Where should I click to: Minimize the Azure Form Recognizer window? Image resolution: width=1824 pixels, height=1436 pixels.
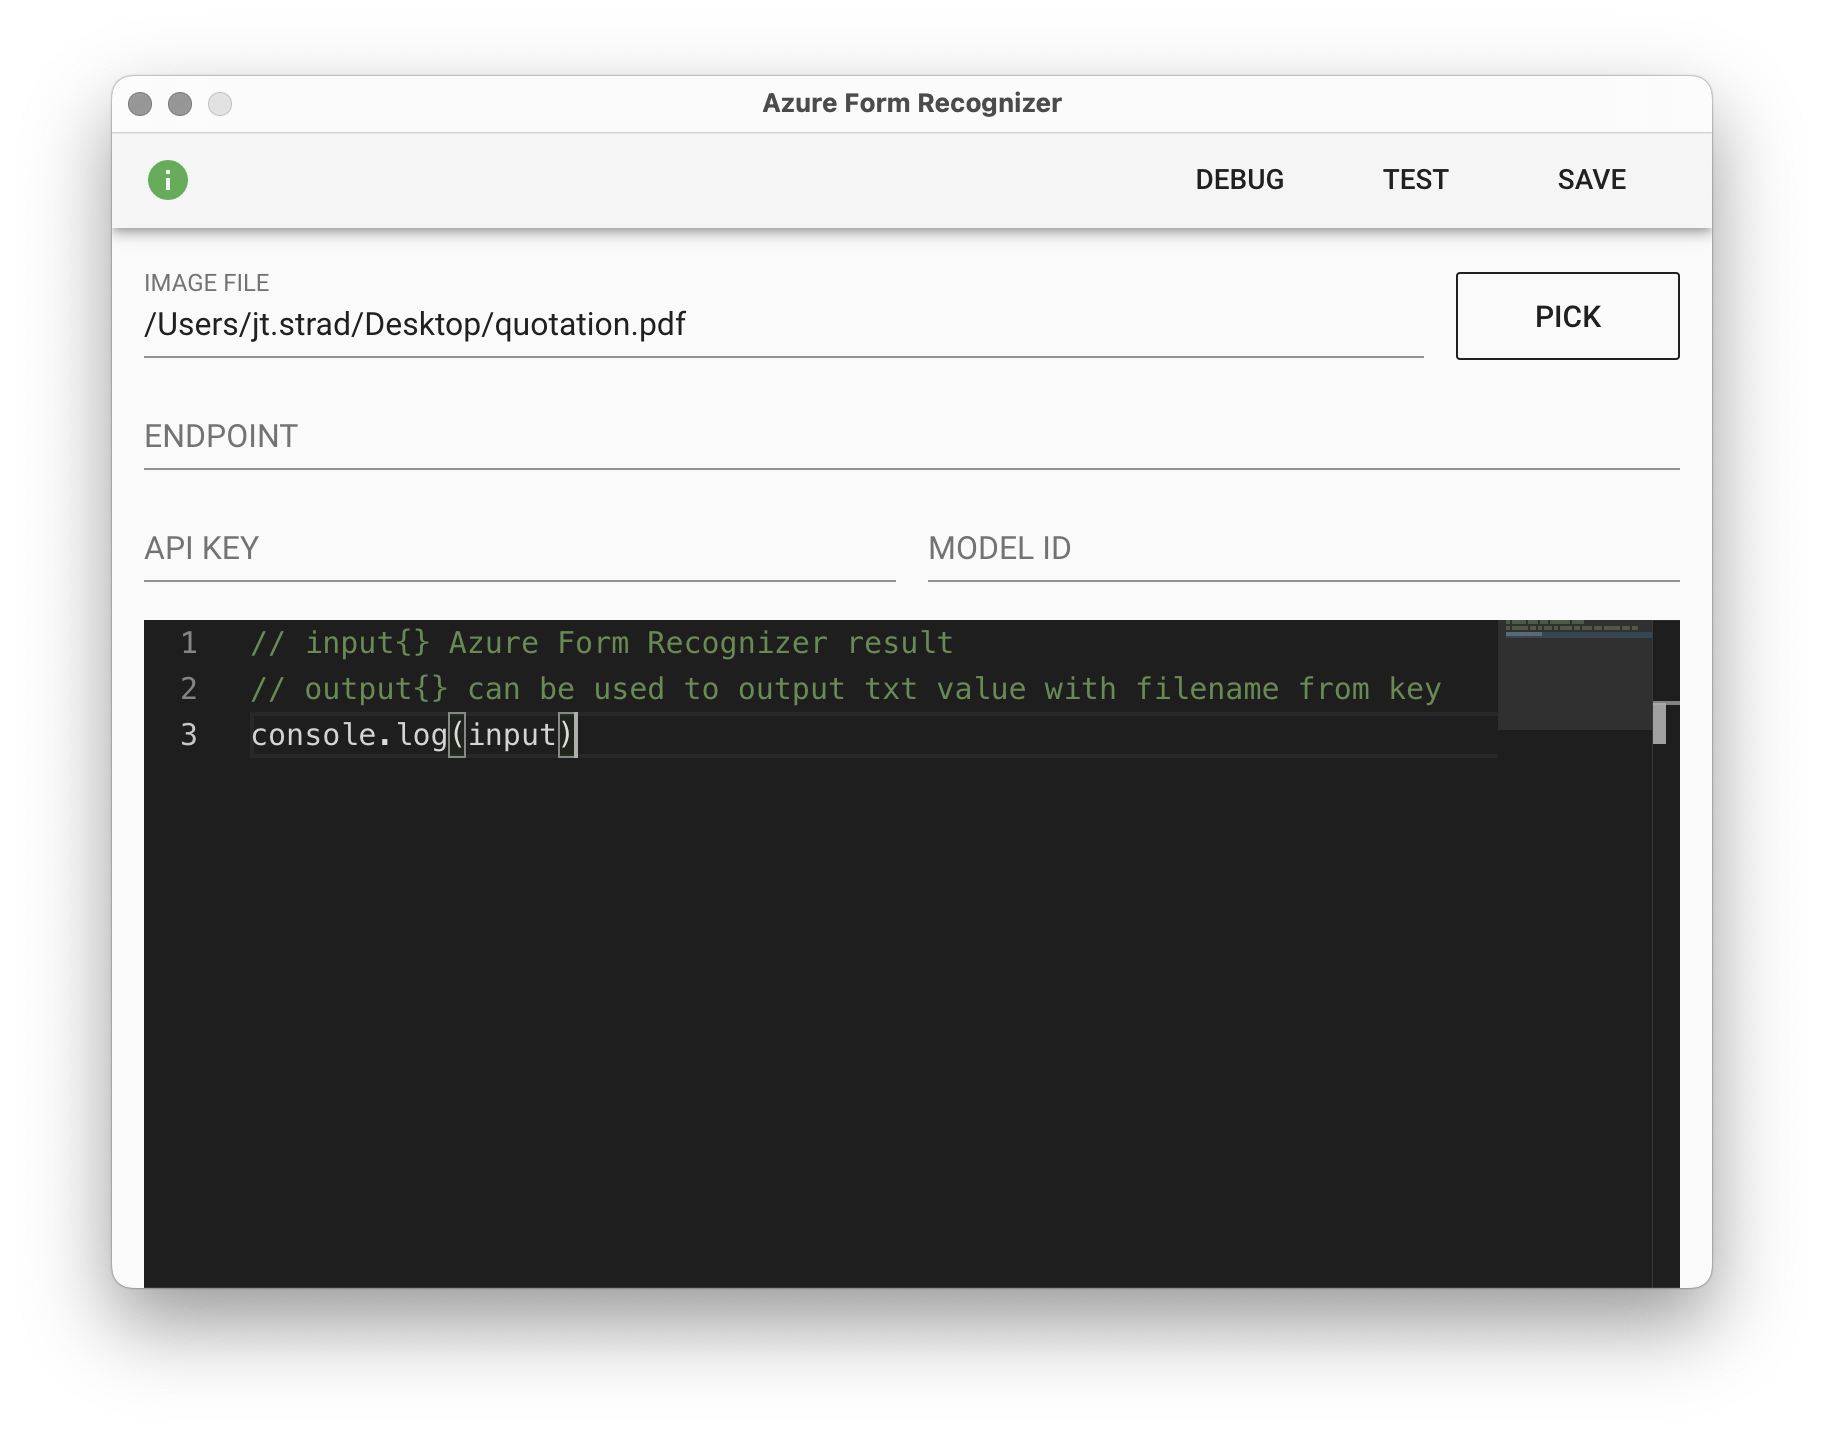pos(180,104)
